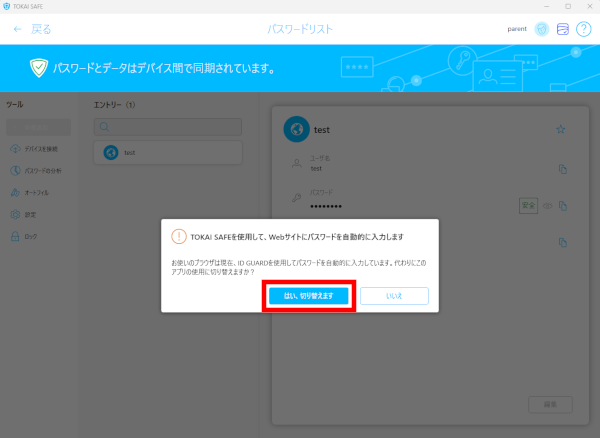Mark test entry favorite with star
The height and width of the screenshot is (438, 600).
(x=561, y=129)
